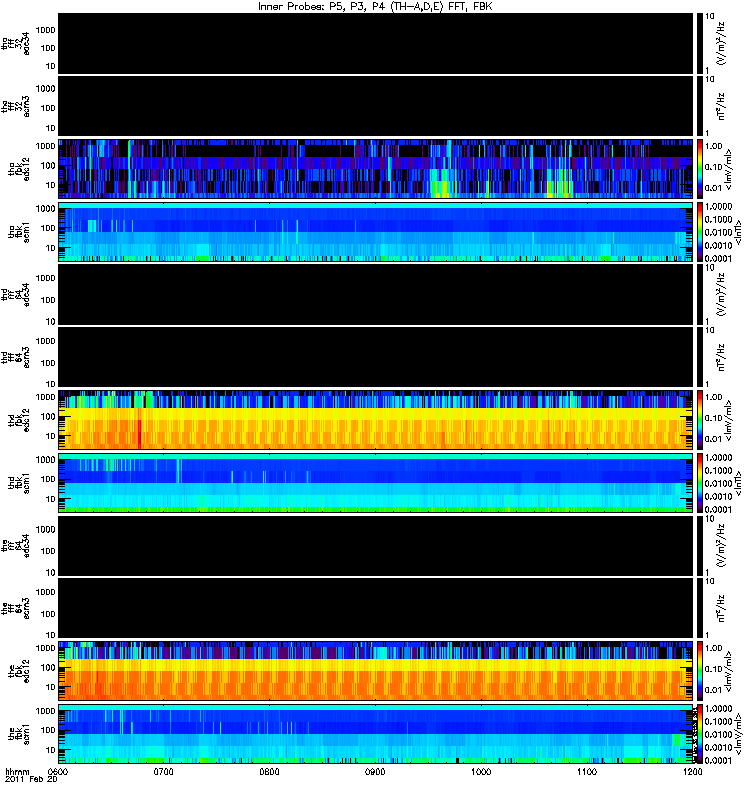Select the 'the fbk scm1' axis label
The height and width of the screenshot is (800, 750).
[x=19, y=734]
